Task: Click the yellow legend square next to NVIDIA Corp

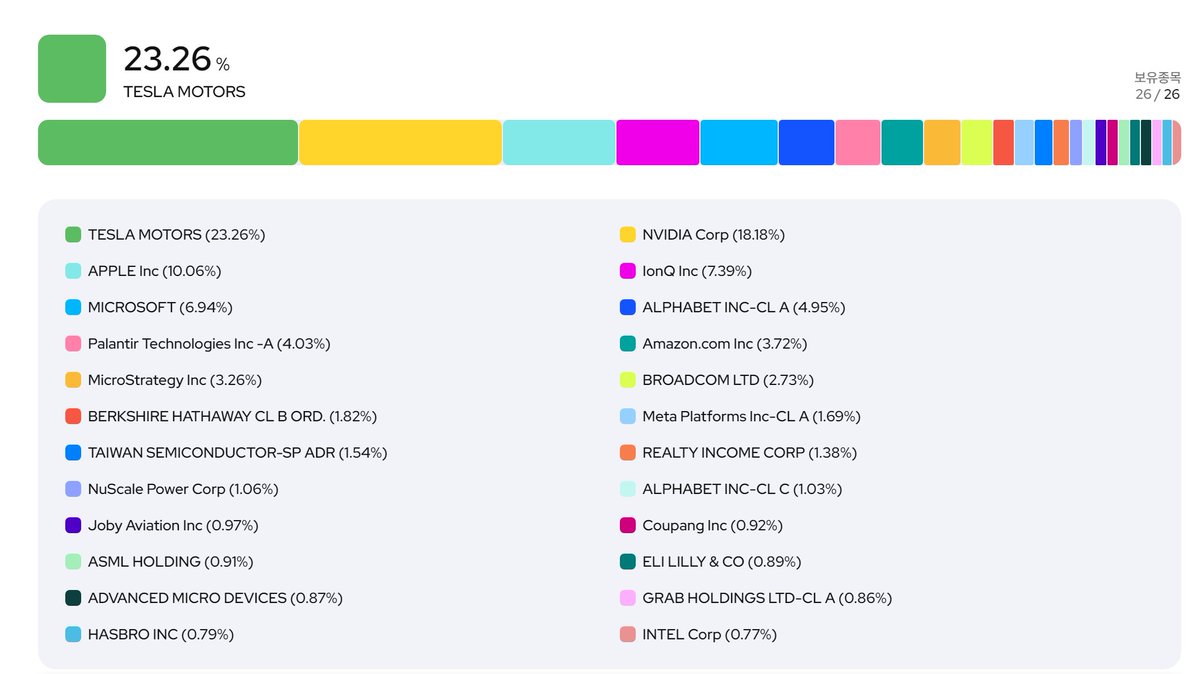Action: tap(628, 235)
